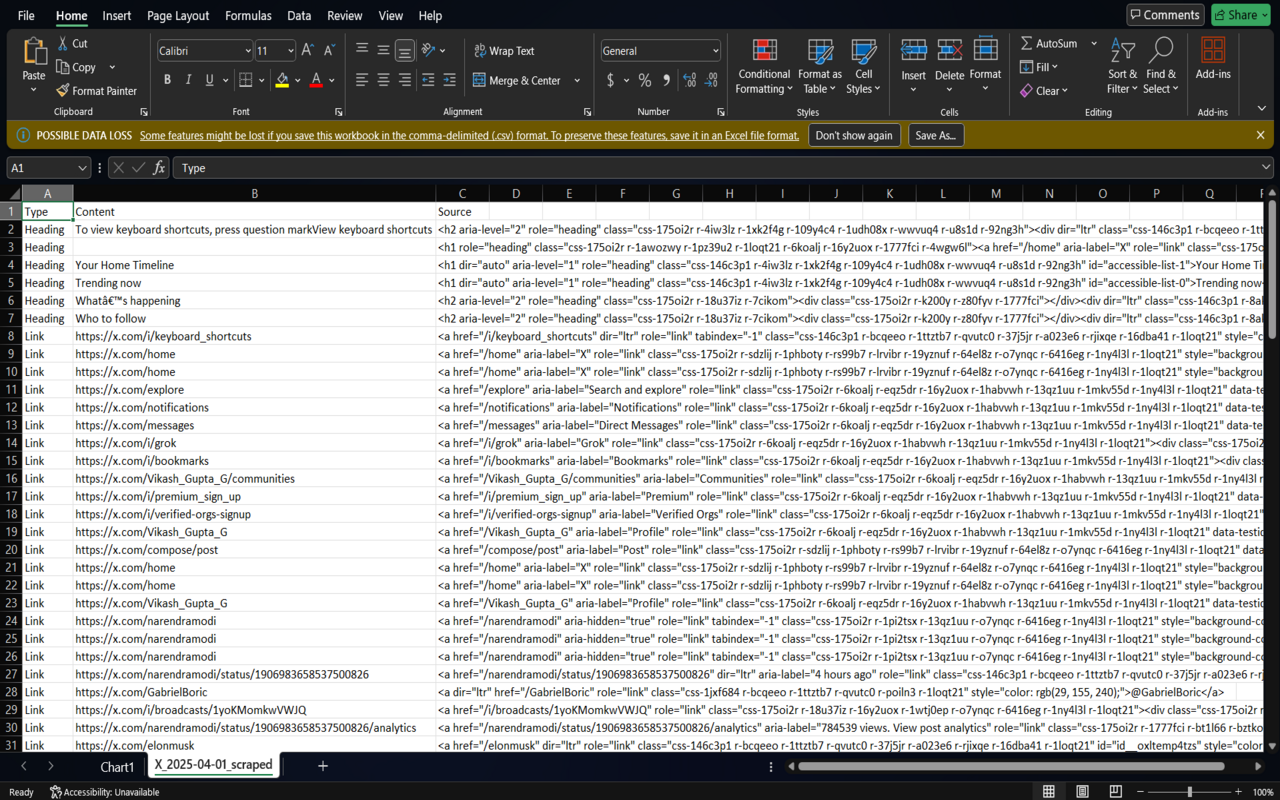Toggle underline formatting

[209, 80]
